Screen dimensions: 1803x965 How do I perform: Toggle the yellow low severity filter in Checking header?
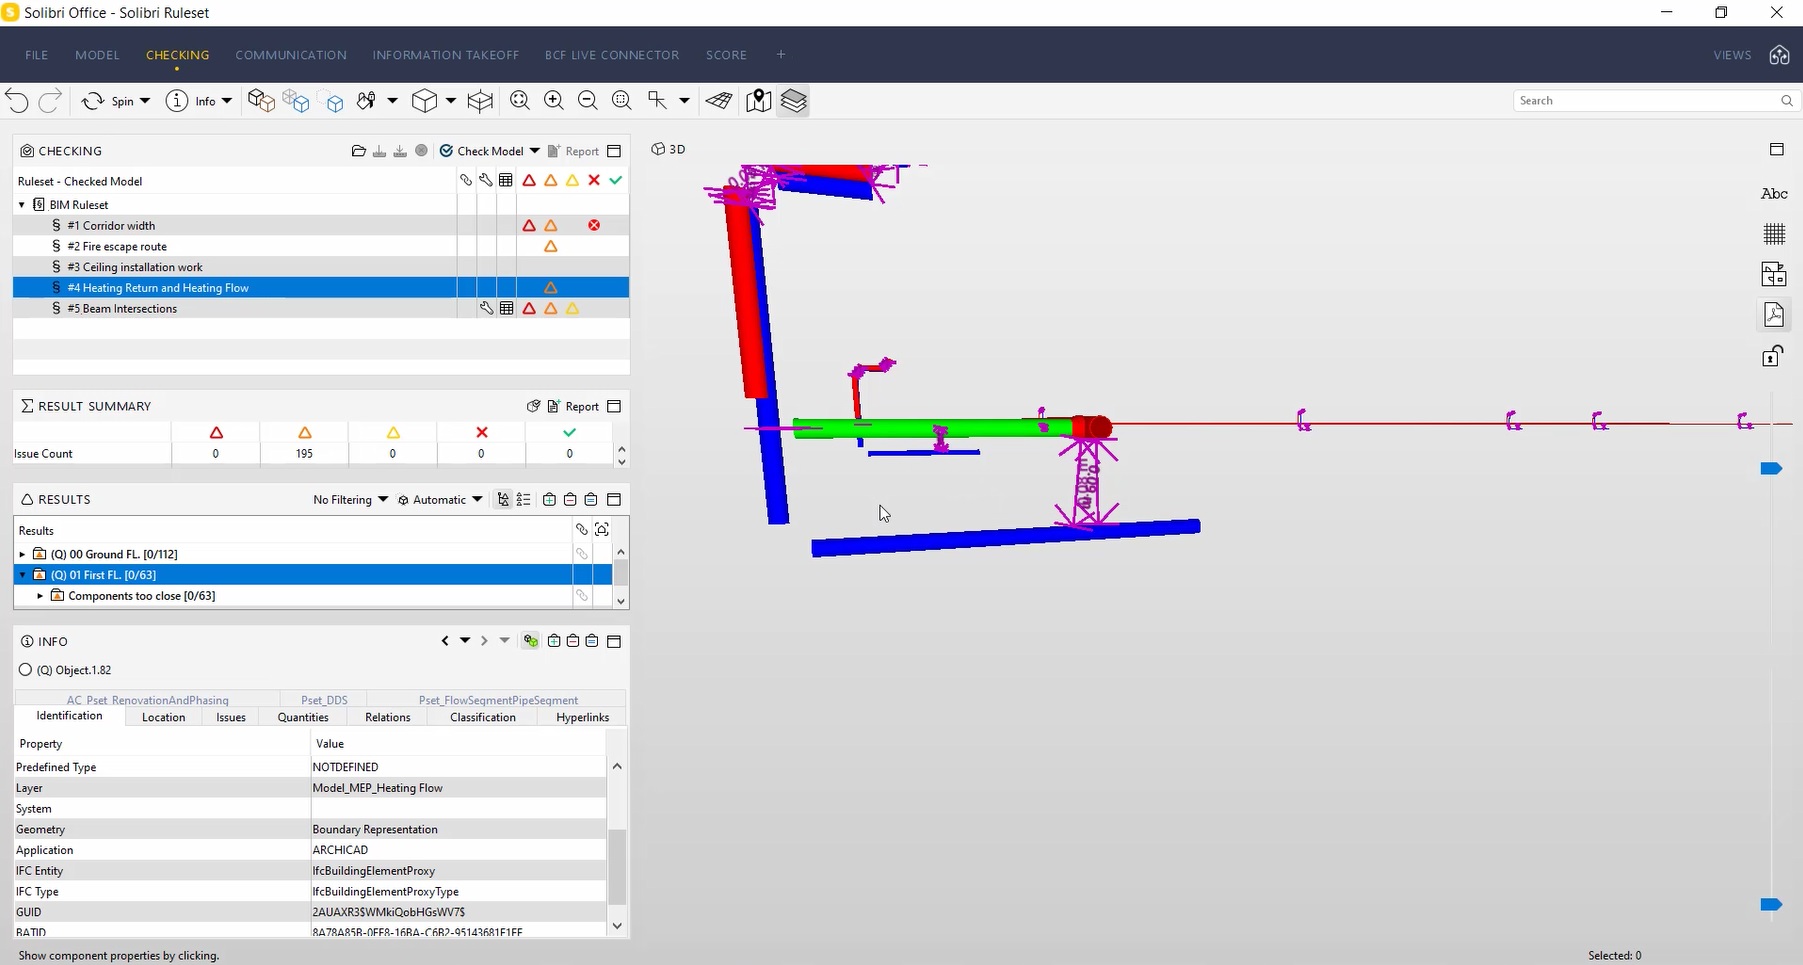572,180
